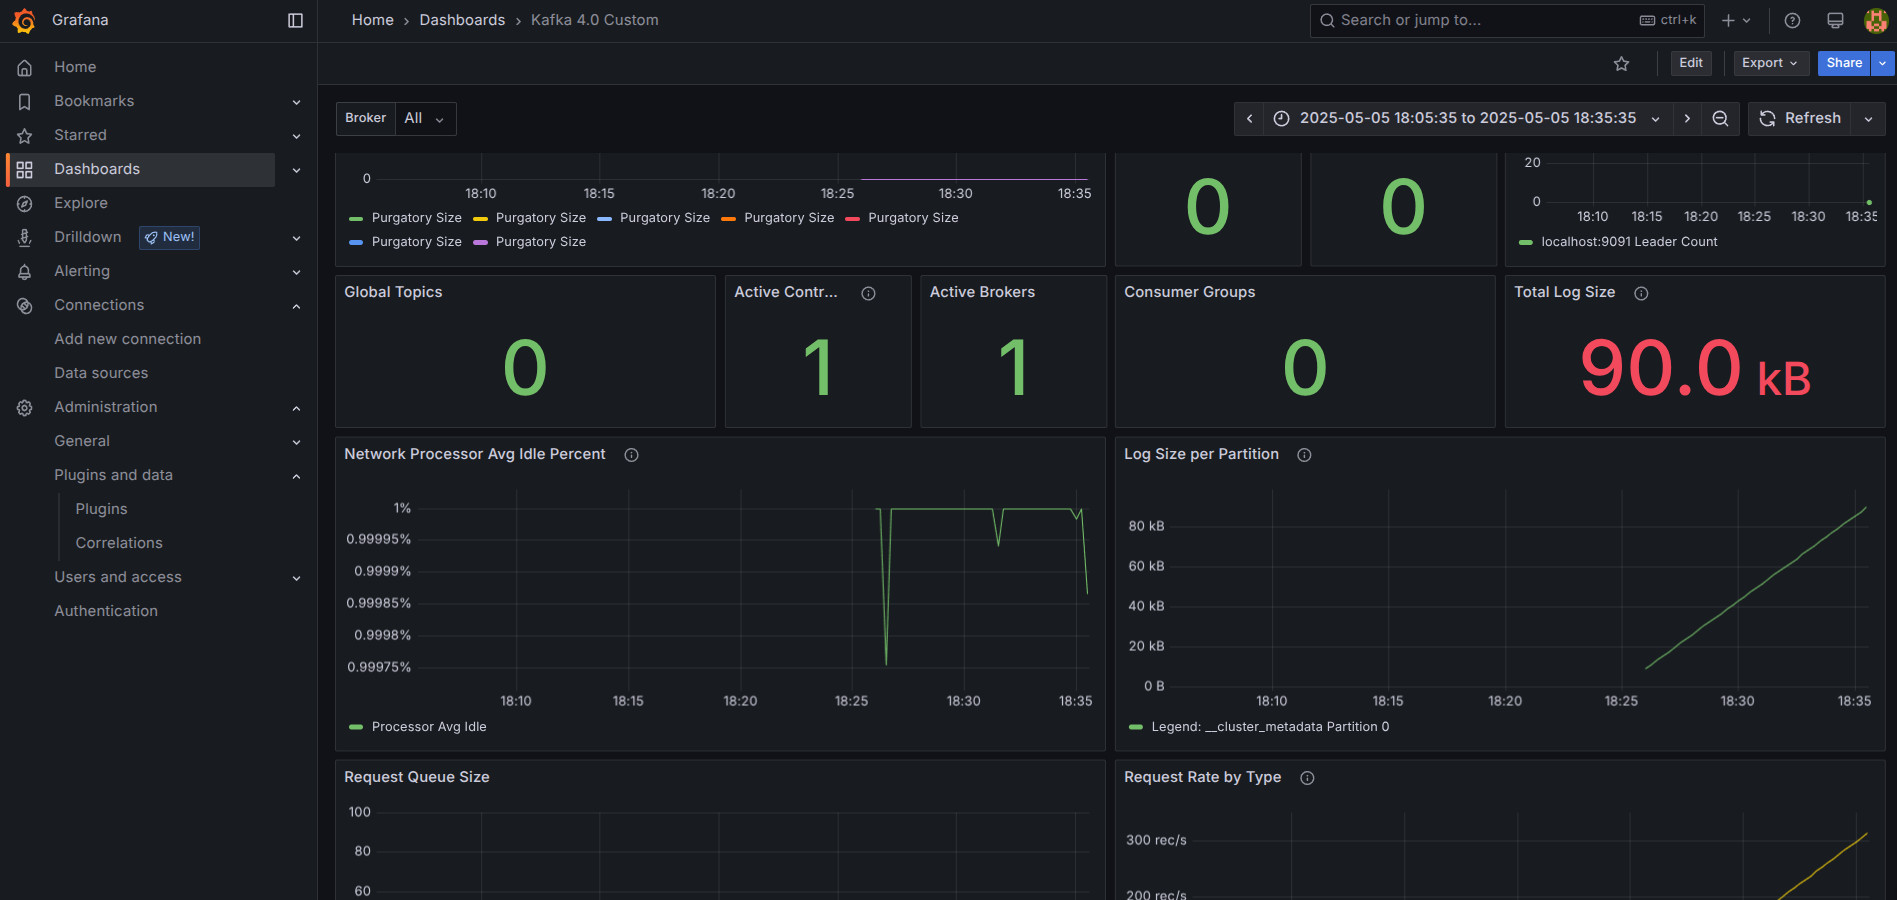Expand the Drilldown section chevron
This screenshot has width=1897, height=900.
[x=296, y=238]
